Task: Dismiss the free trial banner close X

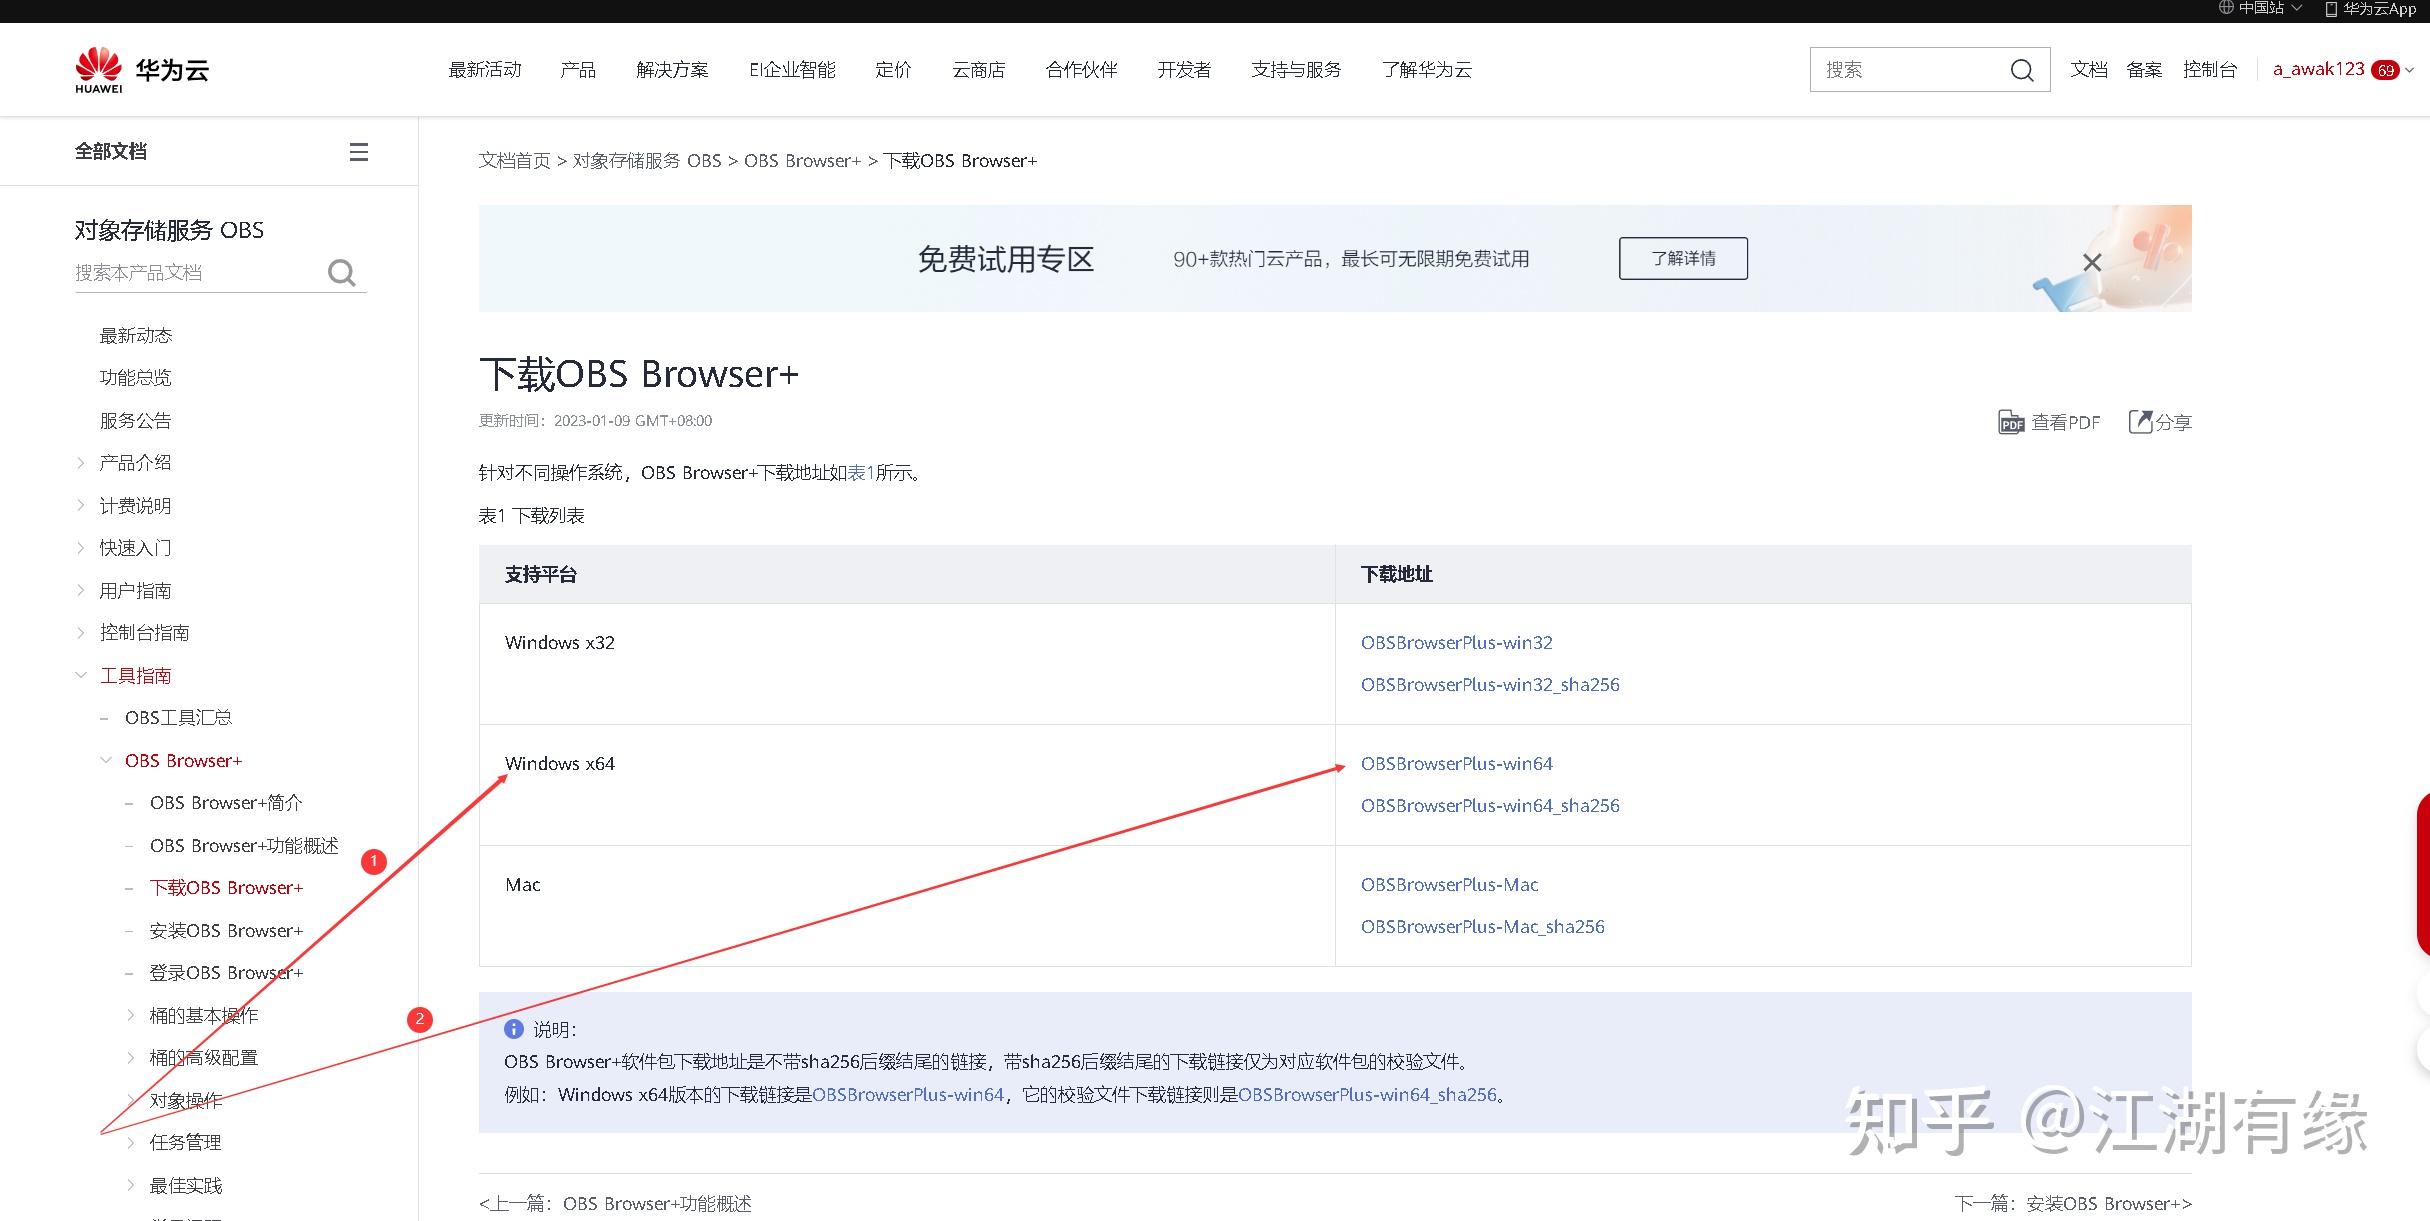Action: (x=2091, y=261)
